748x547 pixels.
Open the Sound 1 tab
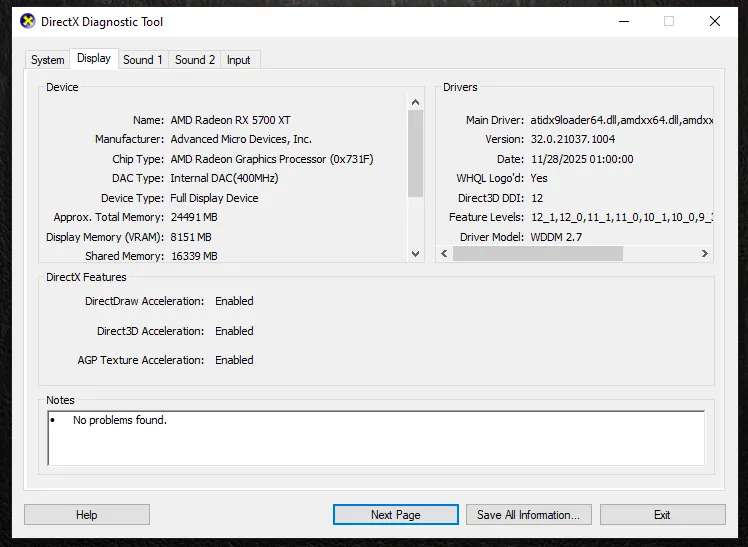click(x=143, y=60)
